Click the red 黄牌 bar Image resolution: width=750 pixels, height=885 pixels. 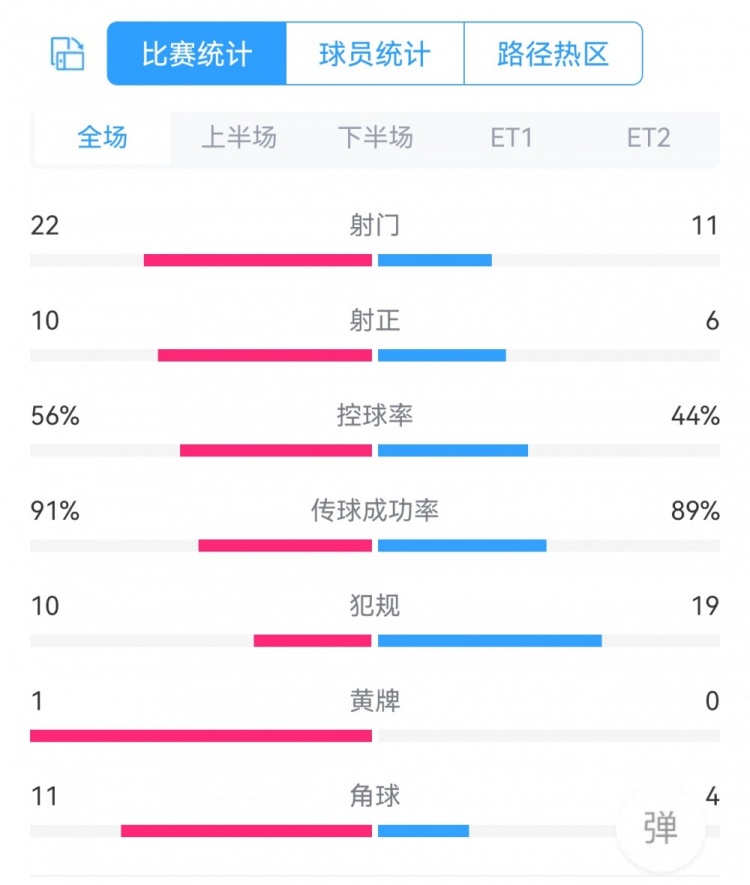point(201,735)
